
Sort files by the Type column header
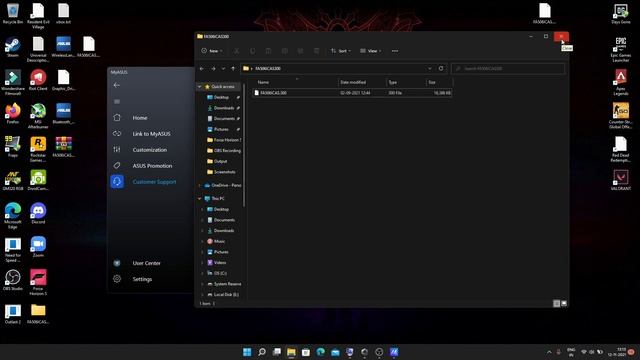(x=406, y=82)
